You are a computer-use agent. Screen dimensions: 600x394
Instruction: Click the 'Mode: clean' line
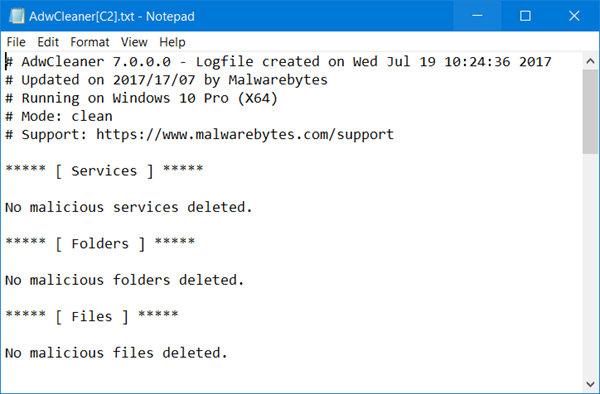tap(59, 116)
